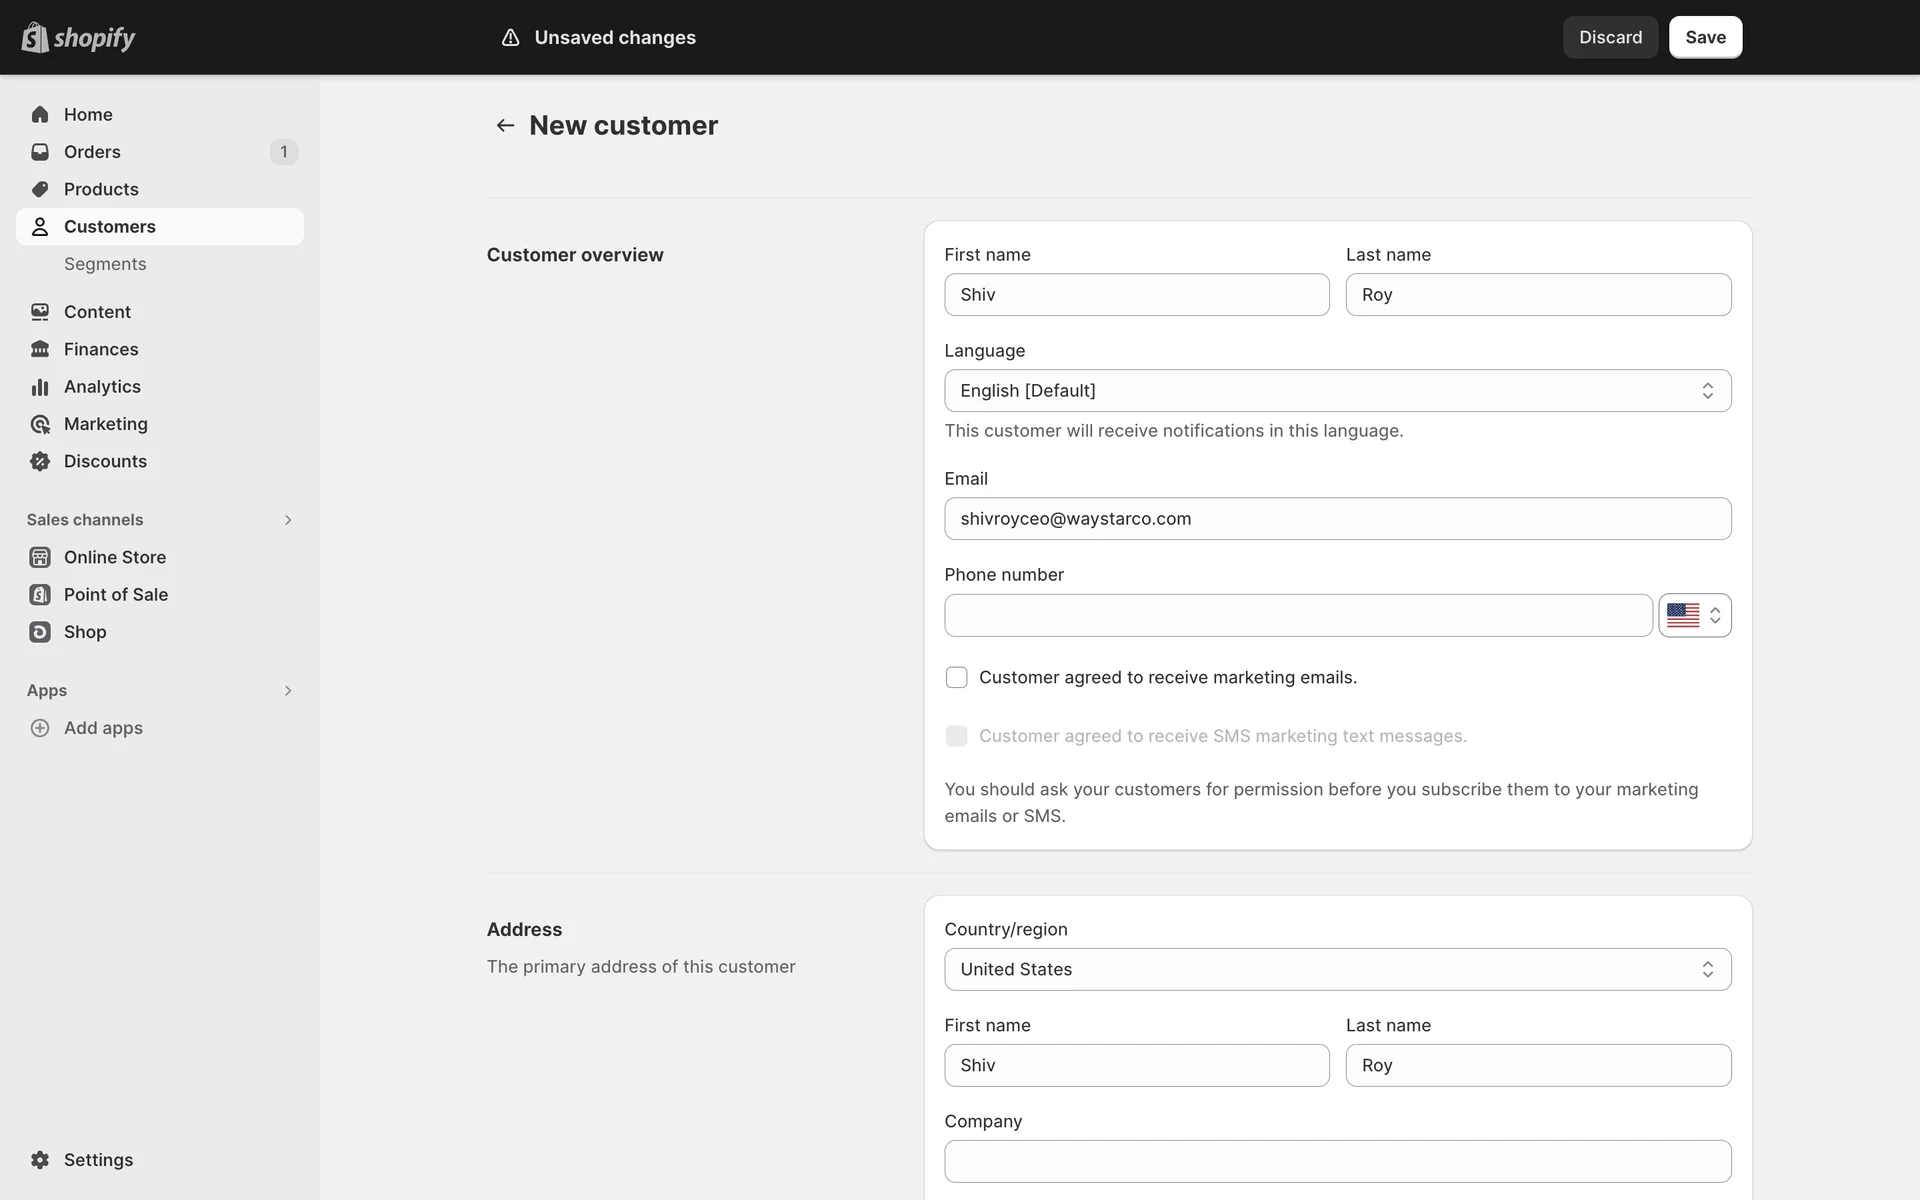1920x1200 pixels.
Task: Click the Discounts badge icon
Action: [x=40, y=461]
